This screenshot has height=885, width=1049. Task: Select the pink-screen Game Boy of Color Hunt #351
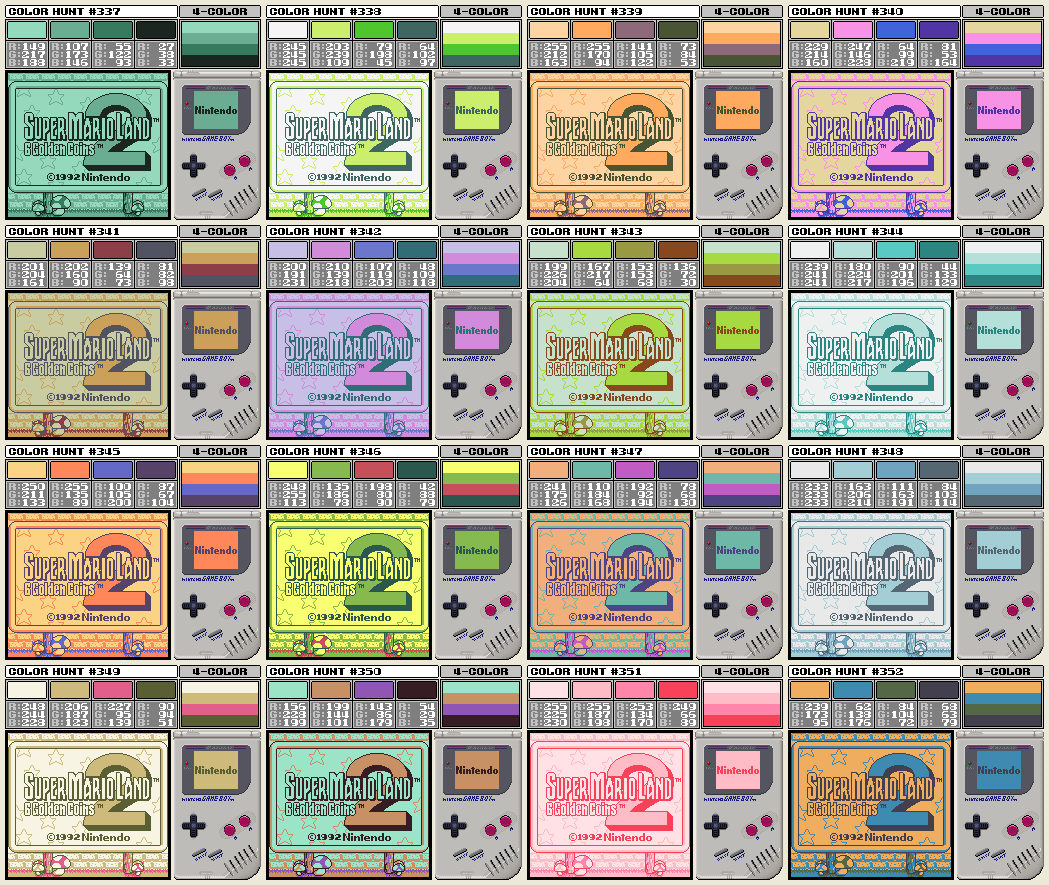(739, 805)
